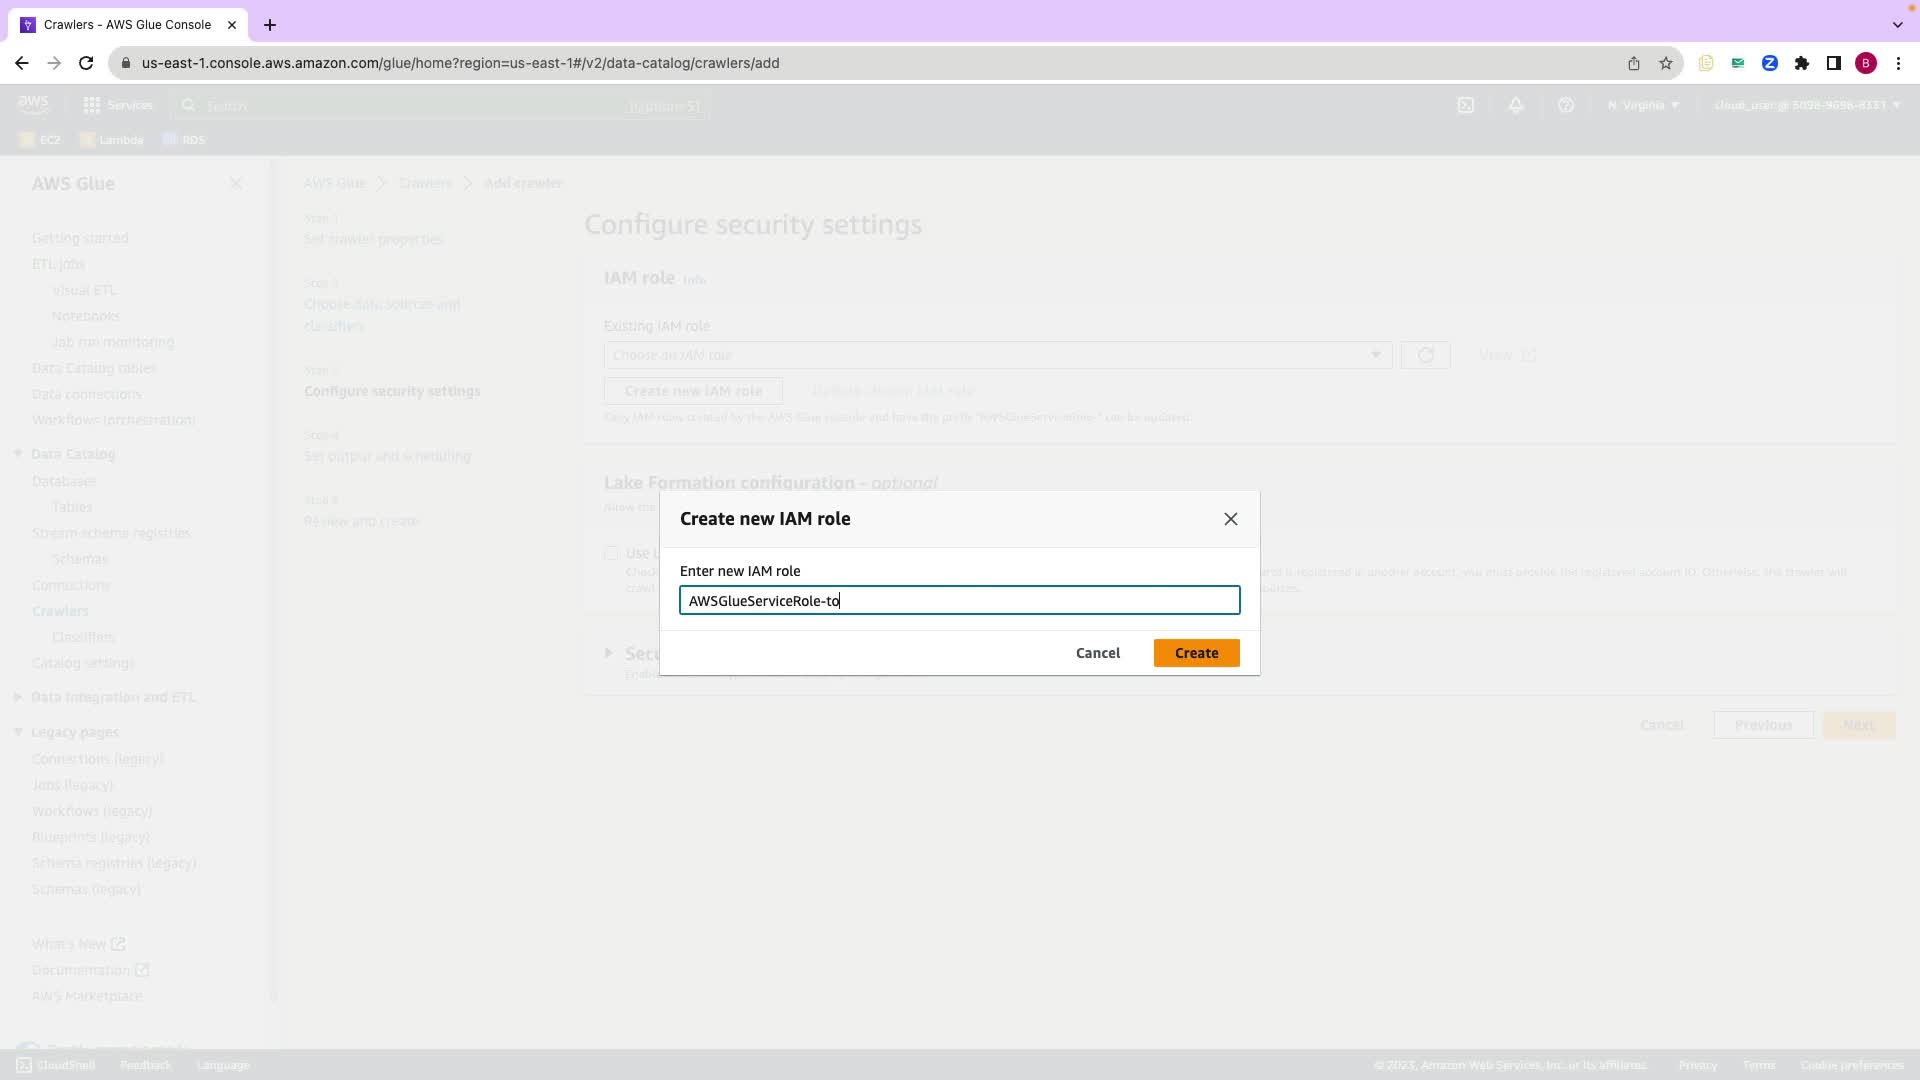Click the notifications bell icon

tap(1516, 105)
